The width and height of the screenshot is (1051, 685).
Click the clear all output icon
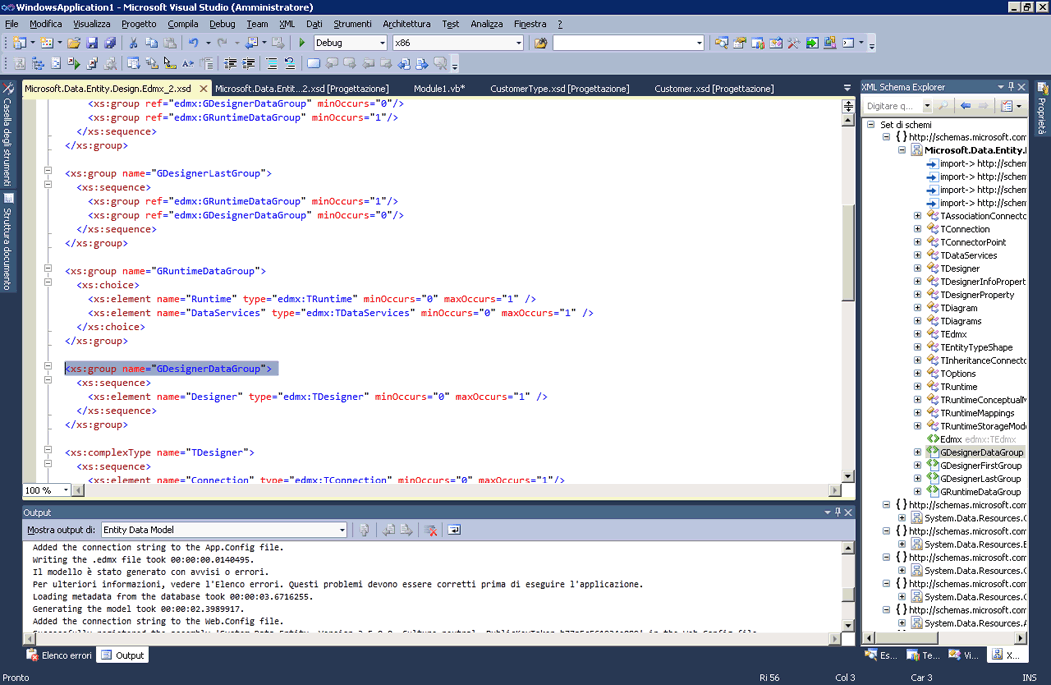point(431,530)
